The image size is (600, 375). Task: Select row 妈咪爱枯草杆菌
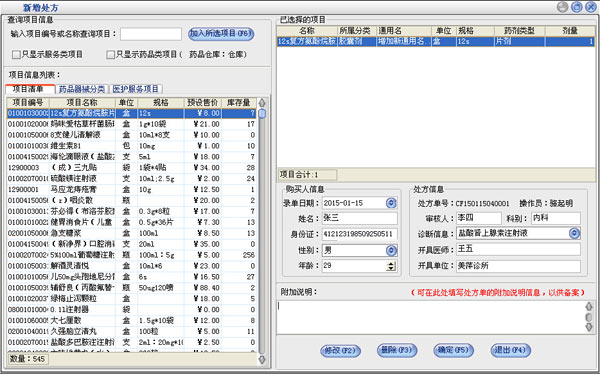131,124
